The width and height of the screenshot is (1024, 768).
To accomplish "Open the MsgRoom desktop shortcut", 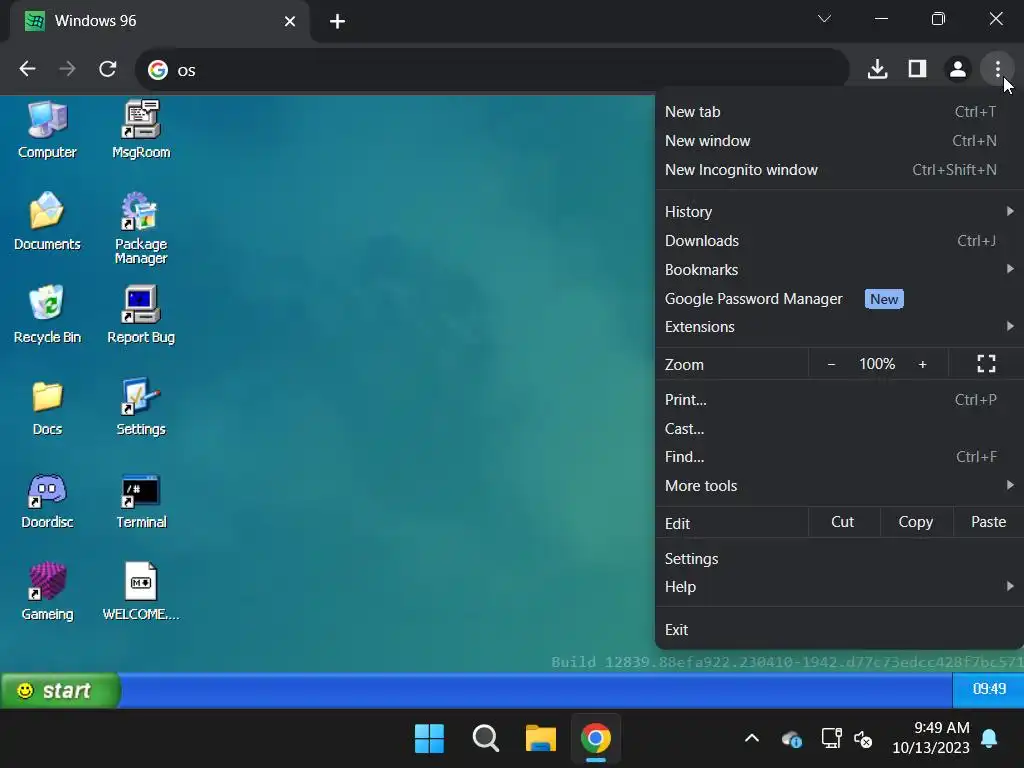I will point(141,129).
